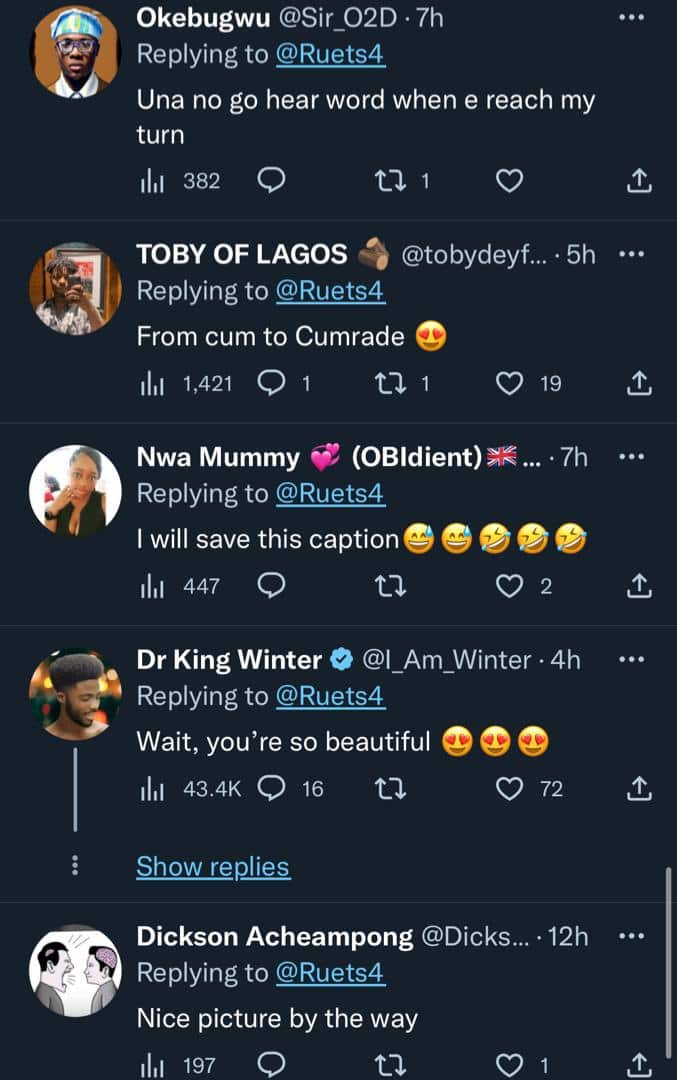Share Dr King Winter's tweet

click(639, 789)
